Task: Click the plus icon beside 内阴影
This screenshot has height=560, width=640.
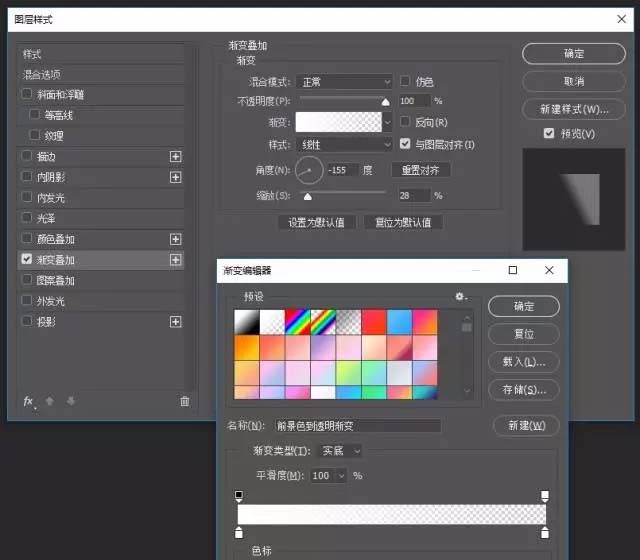Action: [176, 177]
